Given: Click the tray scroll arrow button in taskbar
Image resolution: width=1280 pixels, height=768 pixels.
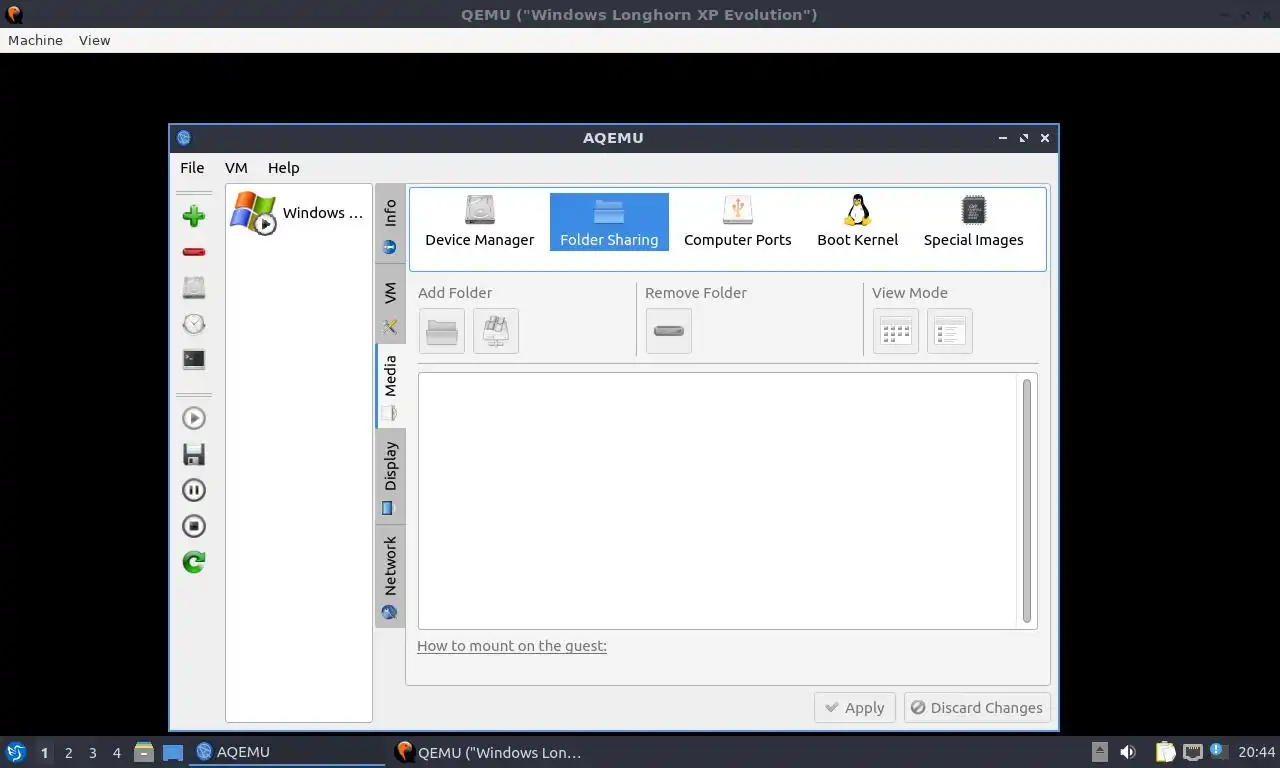Looking at the screenshot, I should tap(1099, 752).
